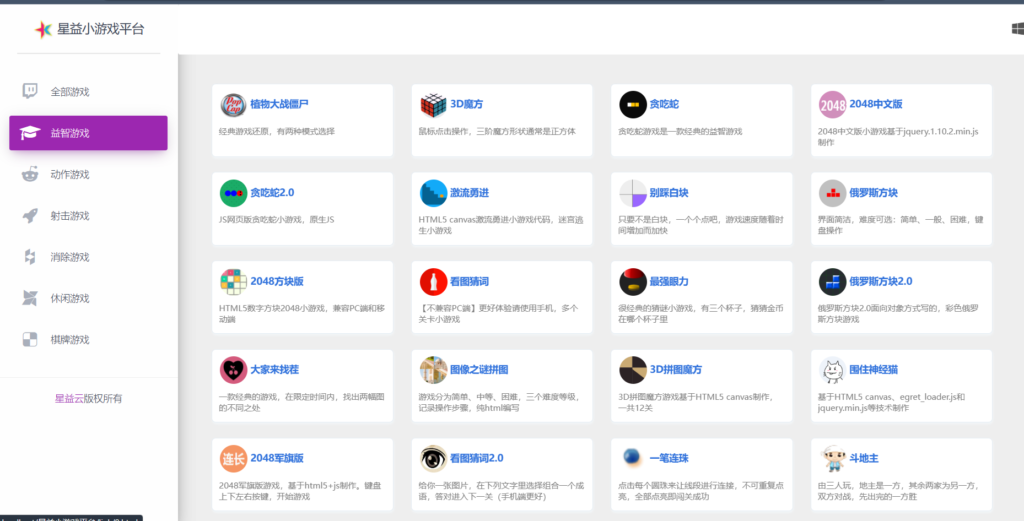Open the 俄罗斯方块2.0 title link

pyautogui.click(x=881, y=281)
